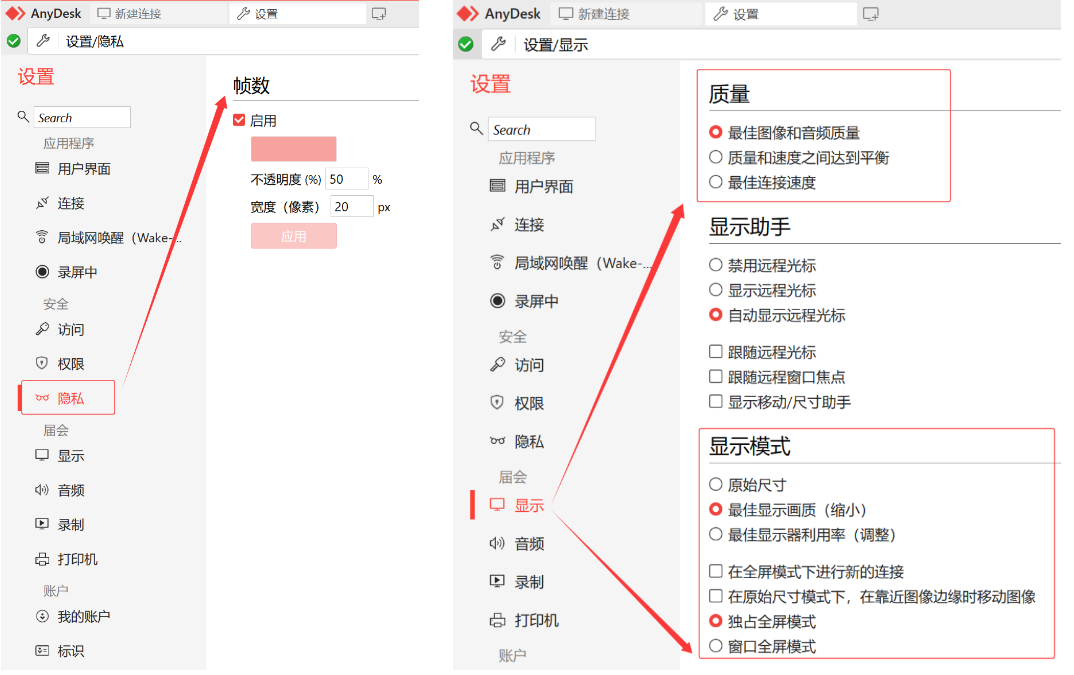The width and height of the screenshot is (1074, 675).
Task: Click the 应用 button
Action: click(x=293, y=235)
